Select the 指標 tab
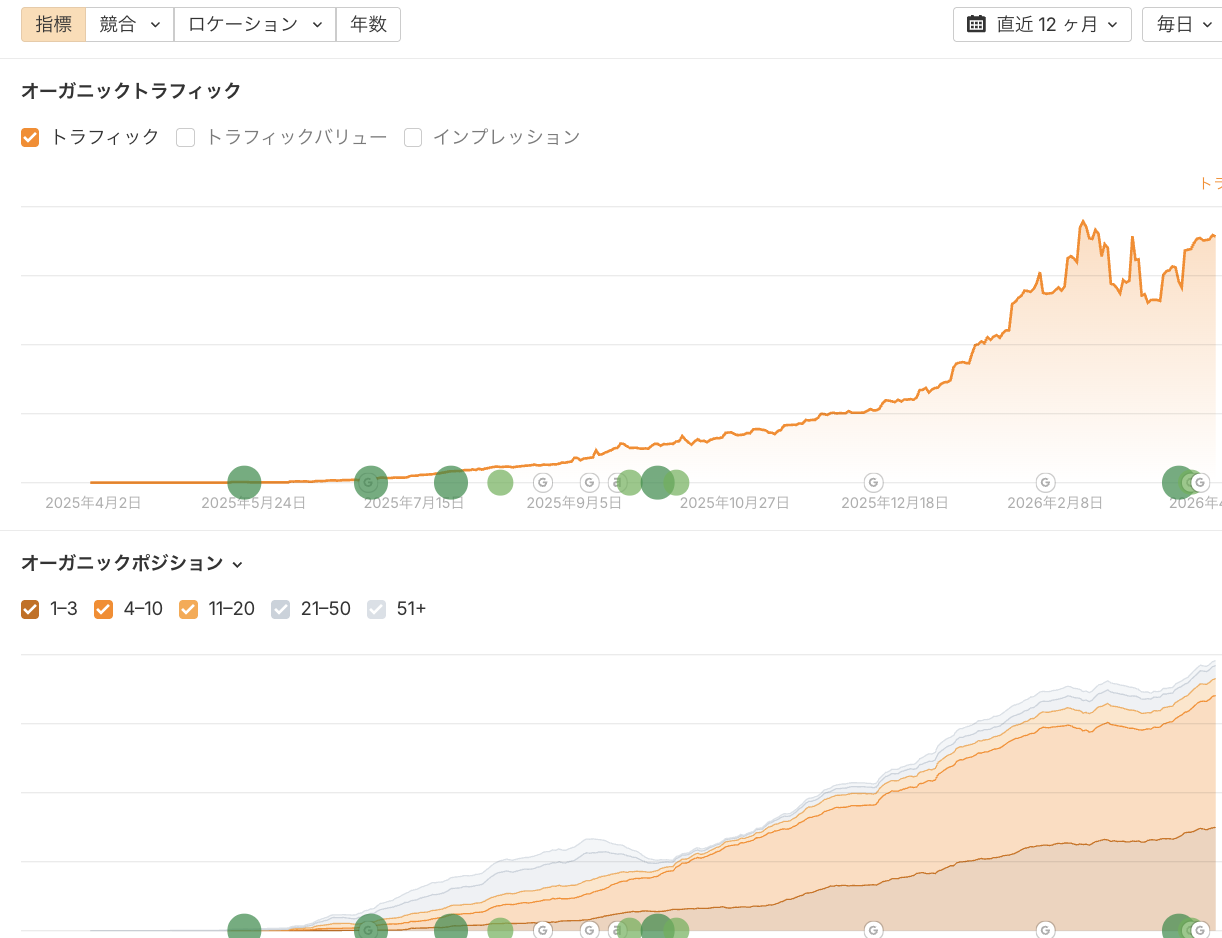The image size is (1222, 938). 53,25
